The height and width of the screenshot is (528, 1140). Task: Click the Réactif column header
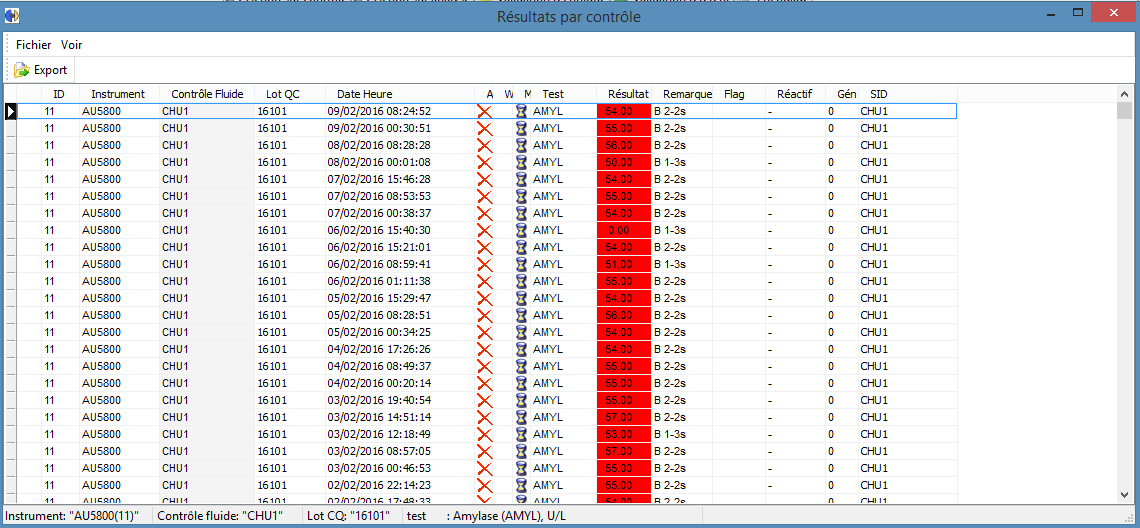click(x=795, y=94)
